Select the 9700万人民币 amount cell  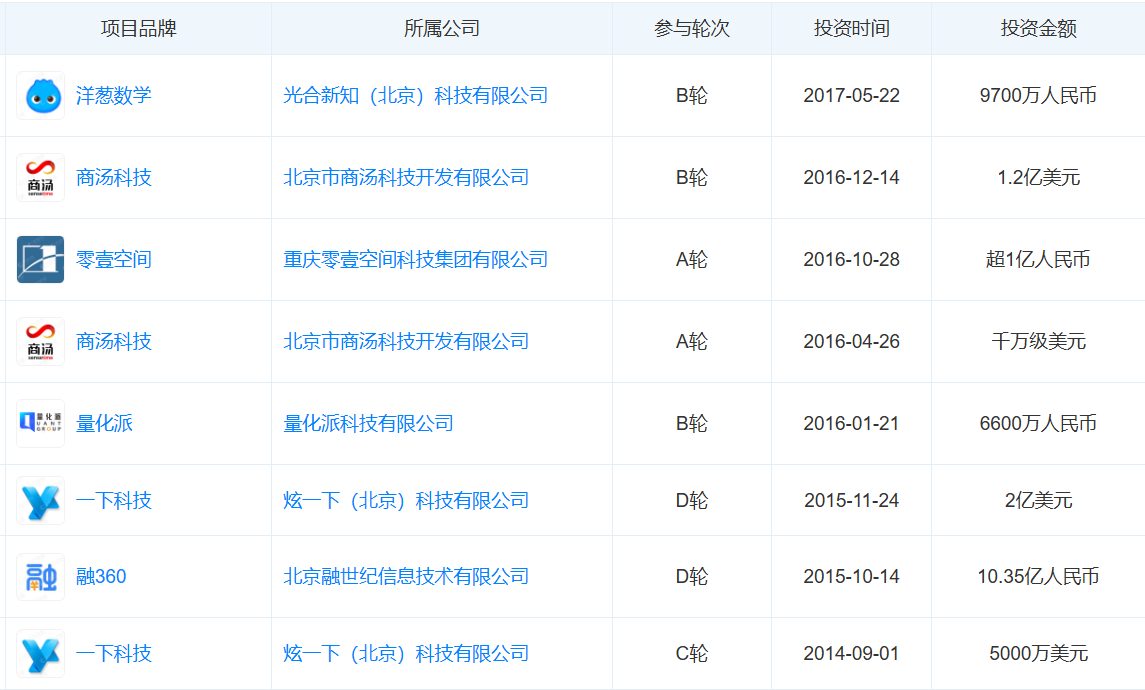pos(1038,96)
